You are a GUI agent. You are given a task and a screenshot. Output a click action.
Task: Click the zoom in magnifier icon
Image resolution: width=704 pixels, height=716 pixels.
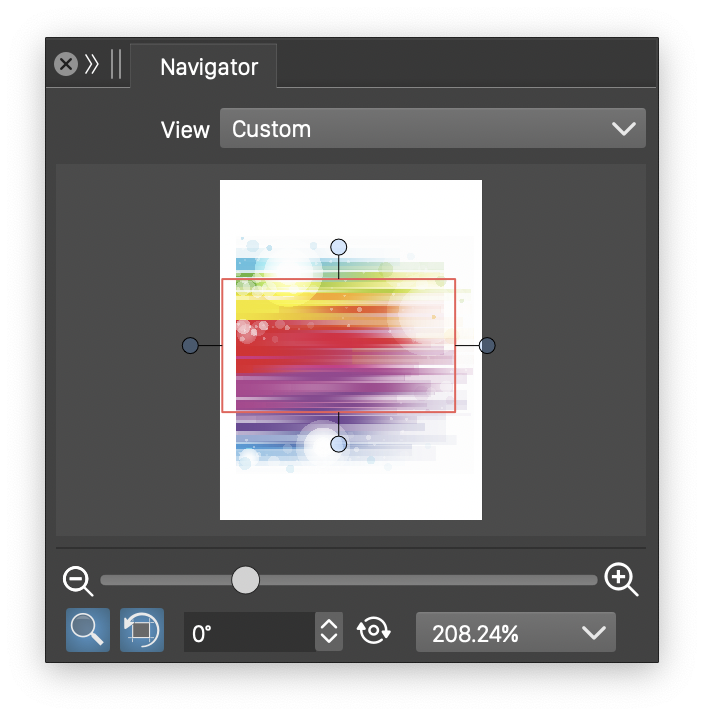[x=621, y=580]
